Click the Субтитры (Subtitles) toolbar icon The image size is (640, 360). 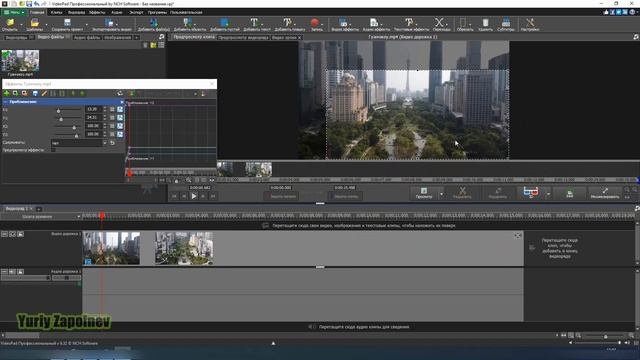coord(506,22)
